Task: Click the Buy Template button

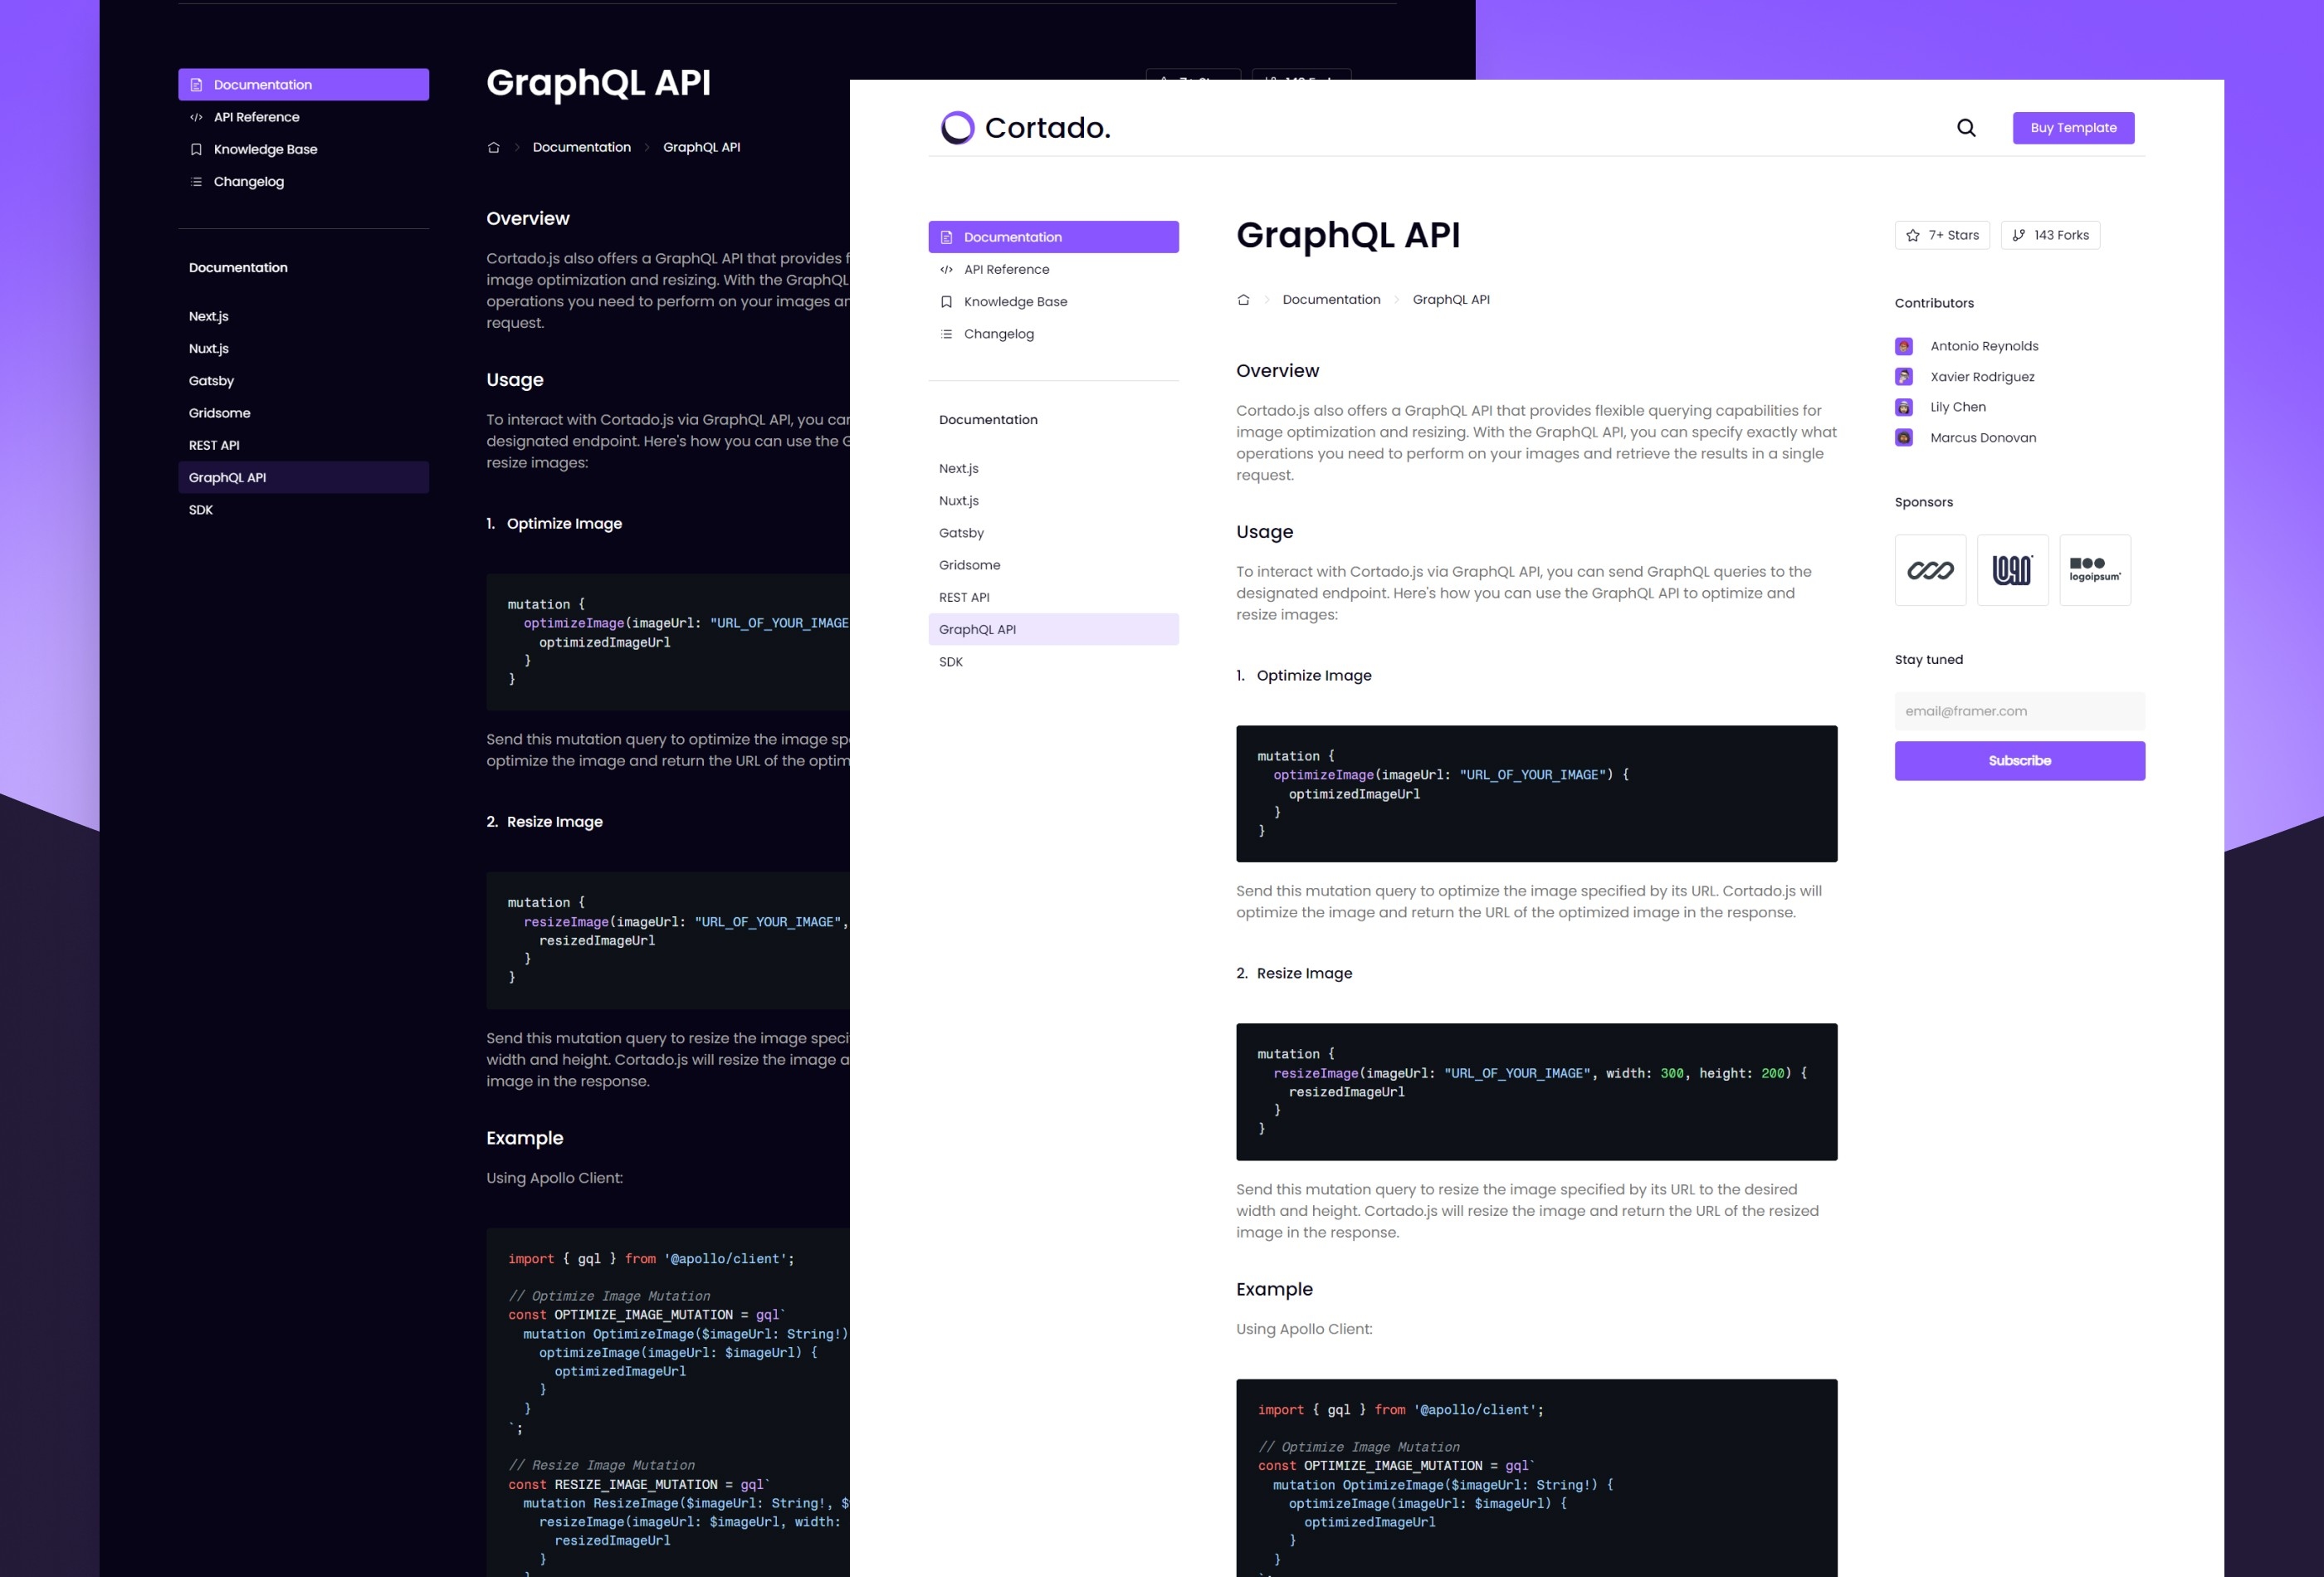Action: pos(2074,127)
